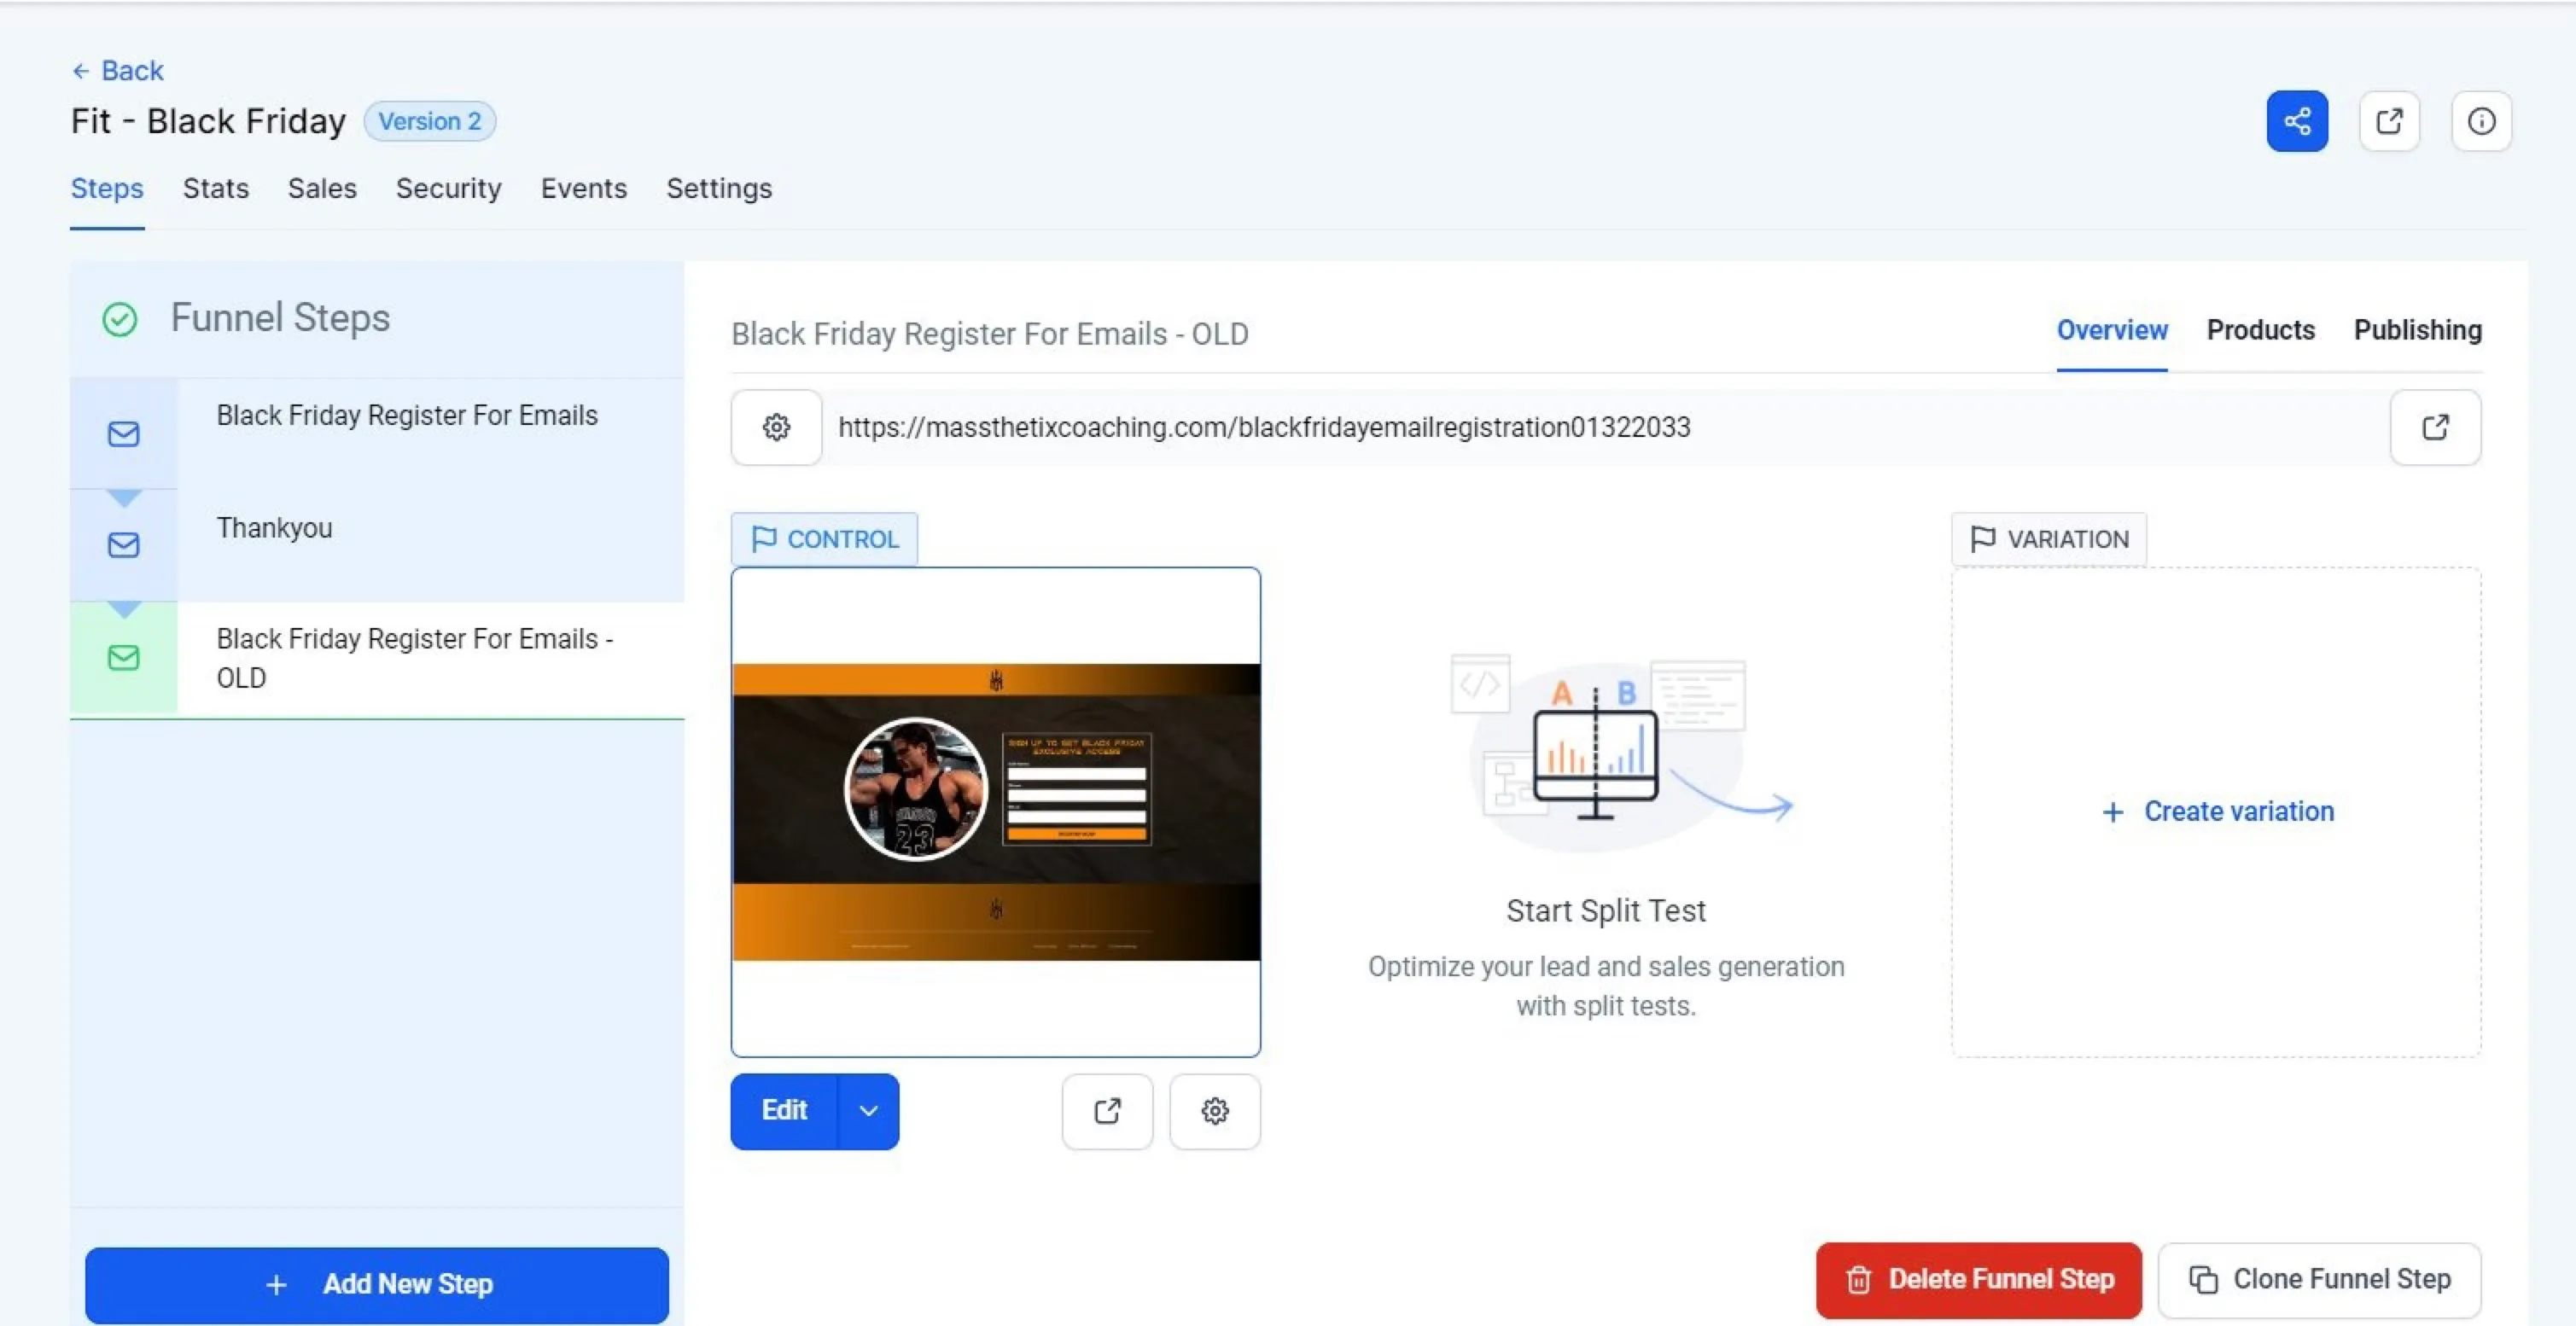Select the Overview tab

2112,330
